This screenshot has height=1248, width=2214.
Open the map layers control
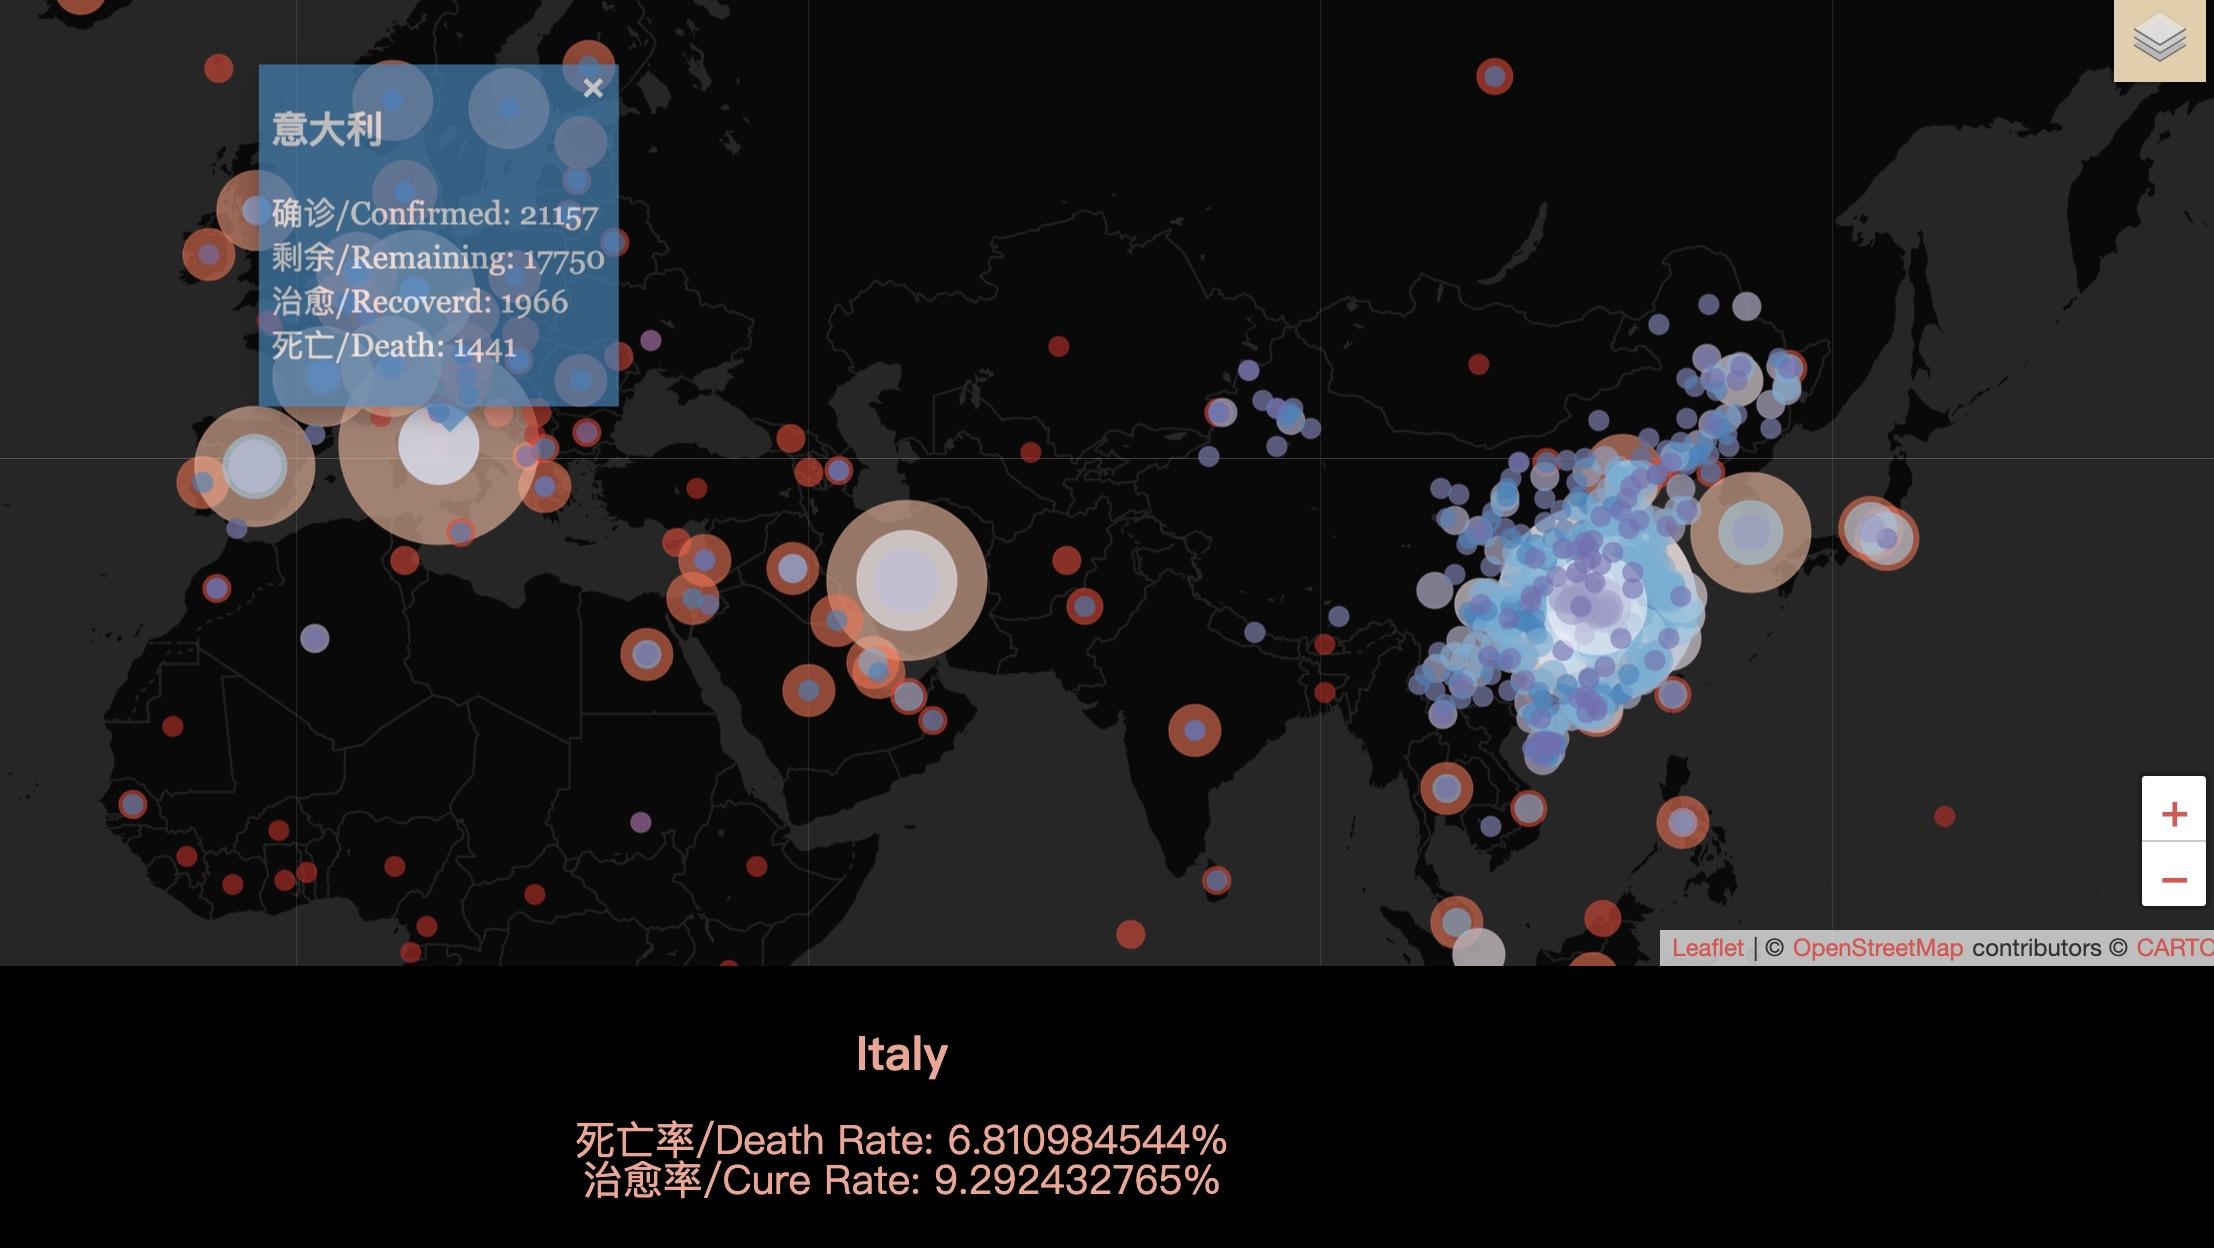point(2159,40)
